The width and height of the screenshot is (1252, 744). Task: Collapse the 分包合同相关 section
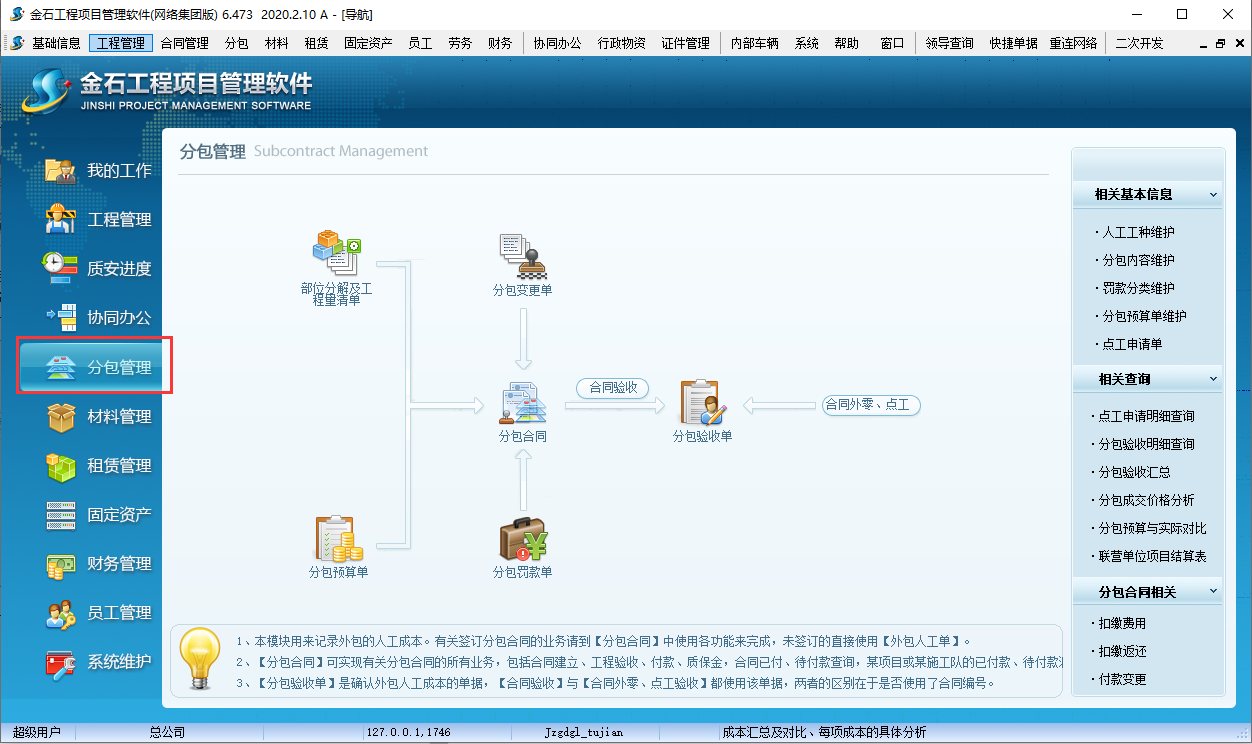coord(1213,591)
